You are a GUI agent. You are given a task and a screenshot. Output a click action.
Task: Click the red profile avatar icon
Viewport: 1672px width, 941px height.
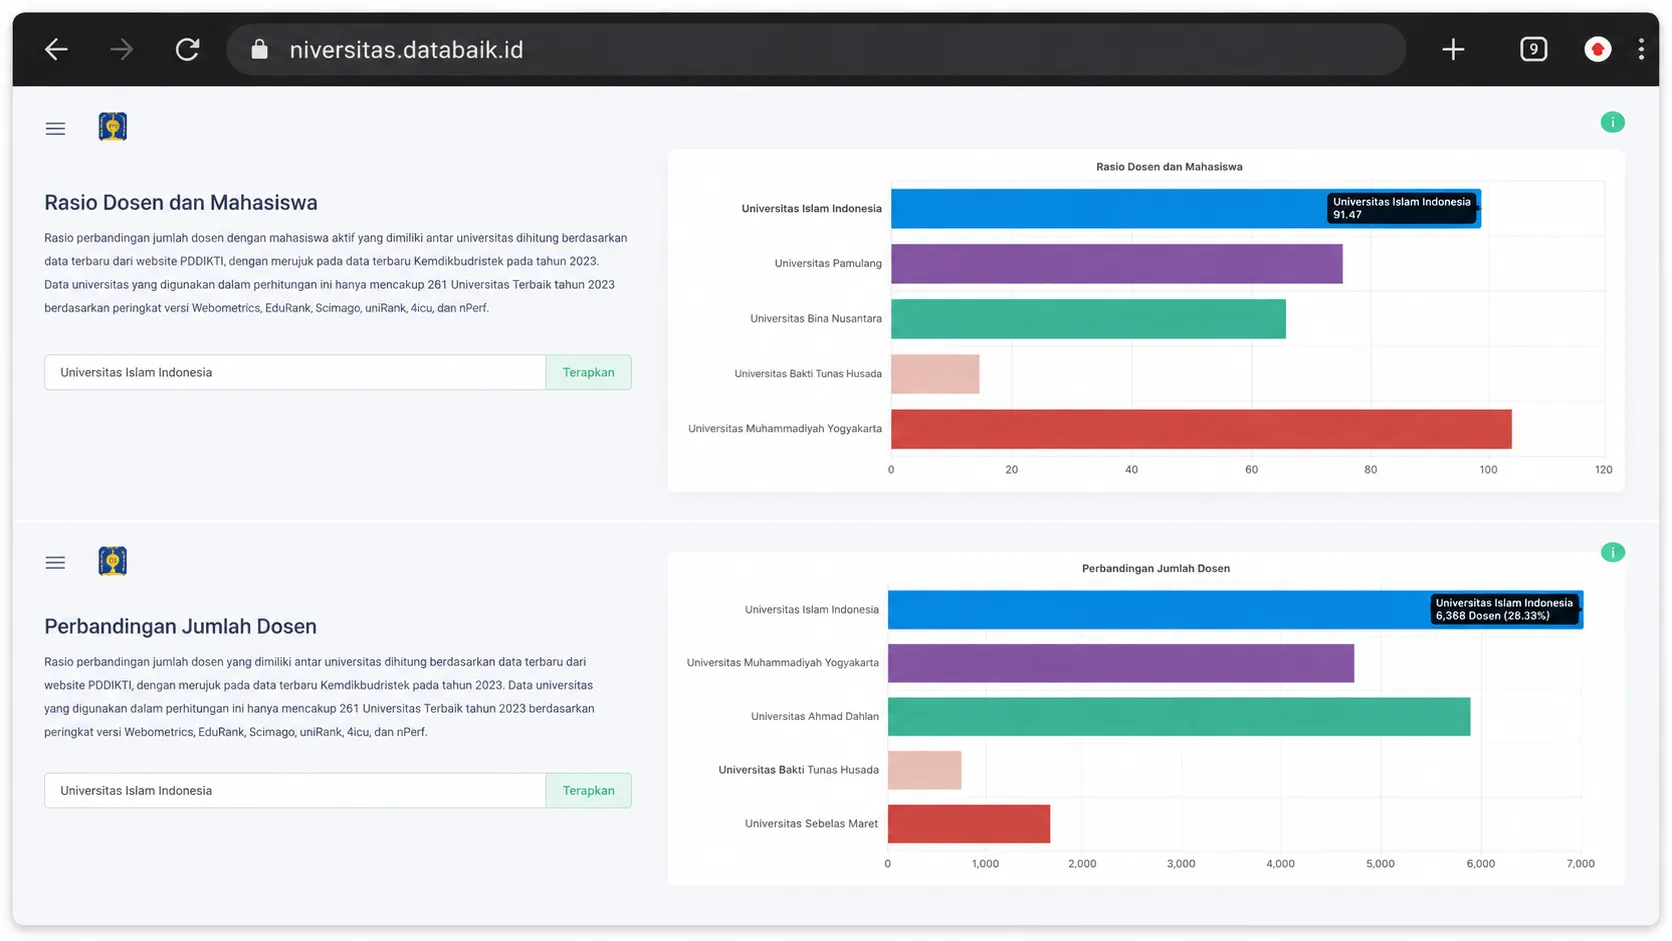[x=1597, y=49]
